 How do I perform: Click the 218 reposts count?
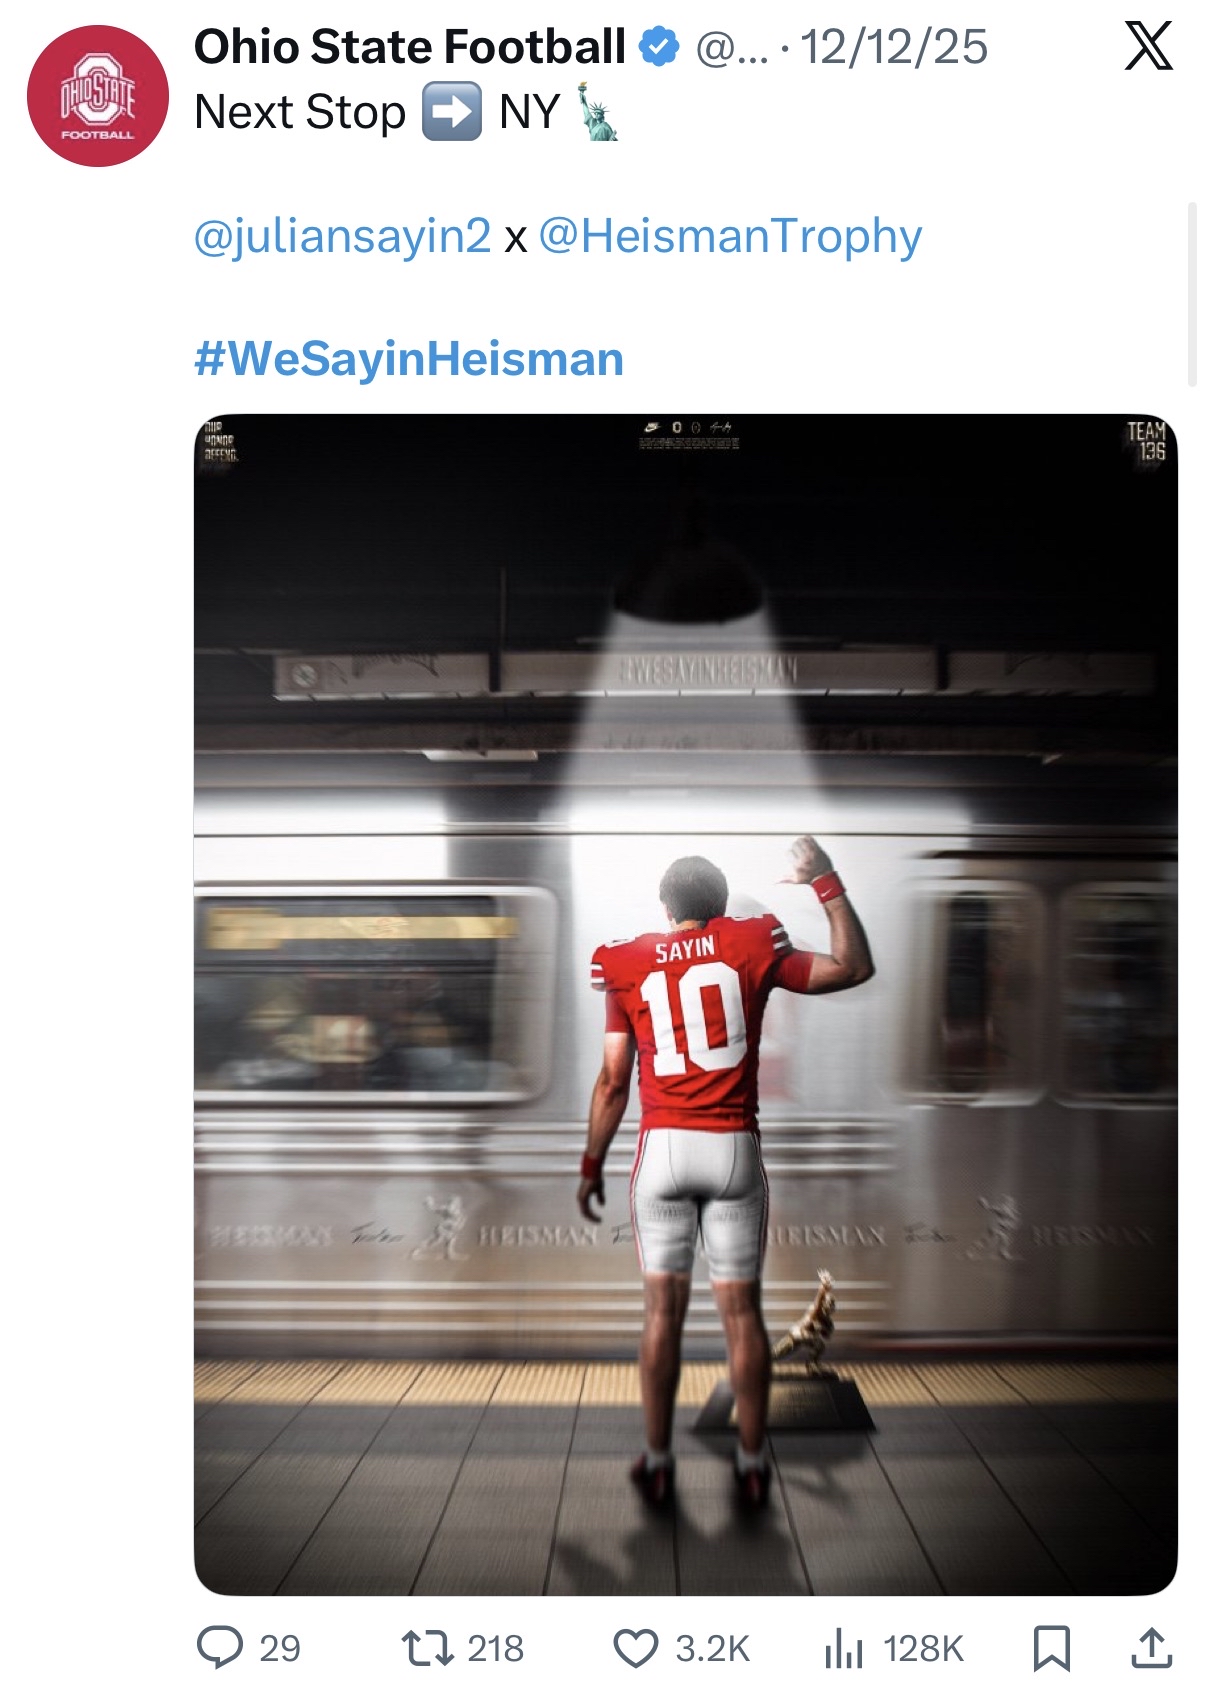pos(495,1648)
